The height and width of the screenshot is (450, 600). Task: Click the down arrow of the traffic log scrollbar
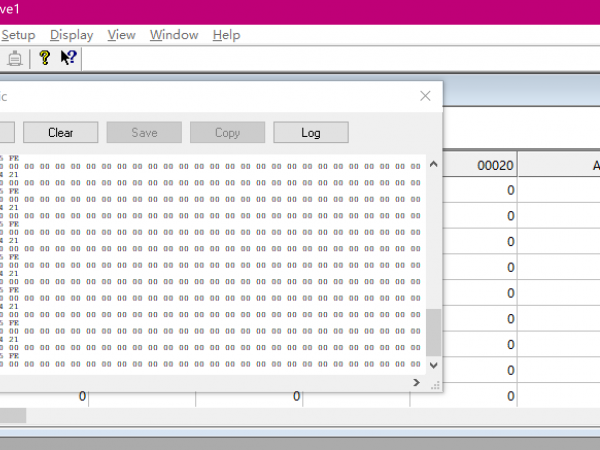point(433,365)
